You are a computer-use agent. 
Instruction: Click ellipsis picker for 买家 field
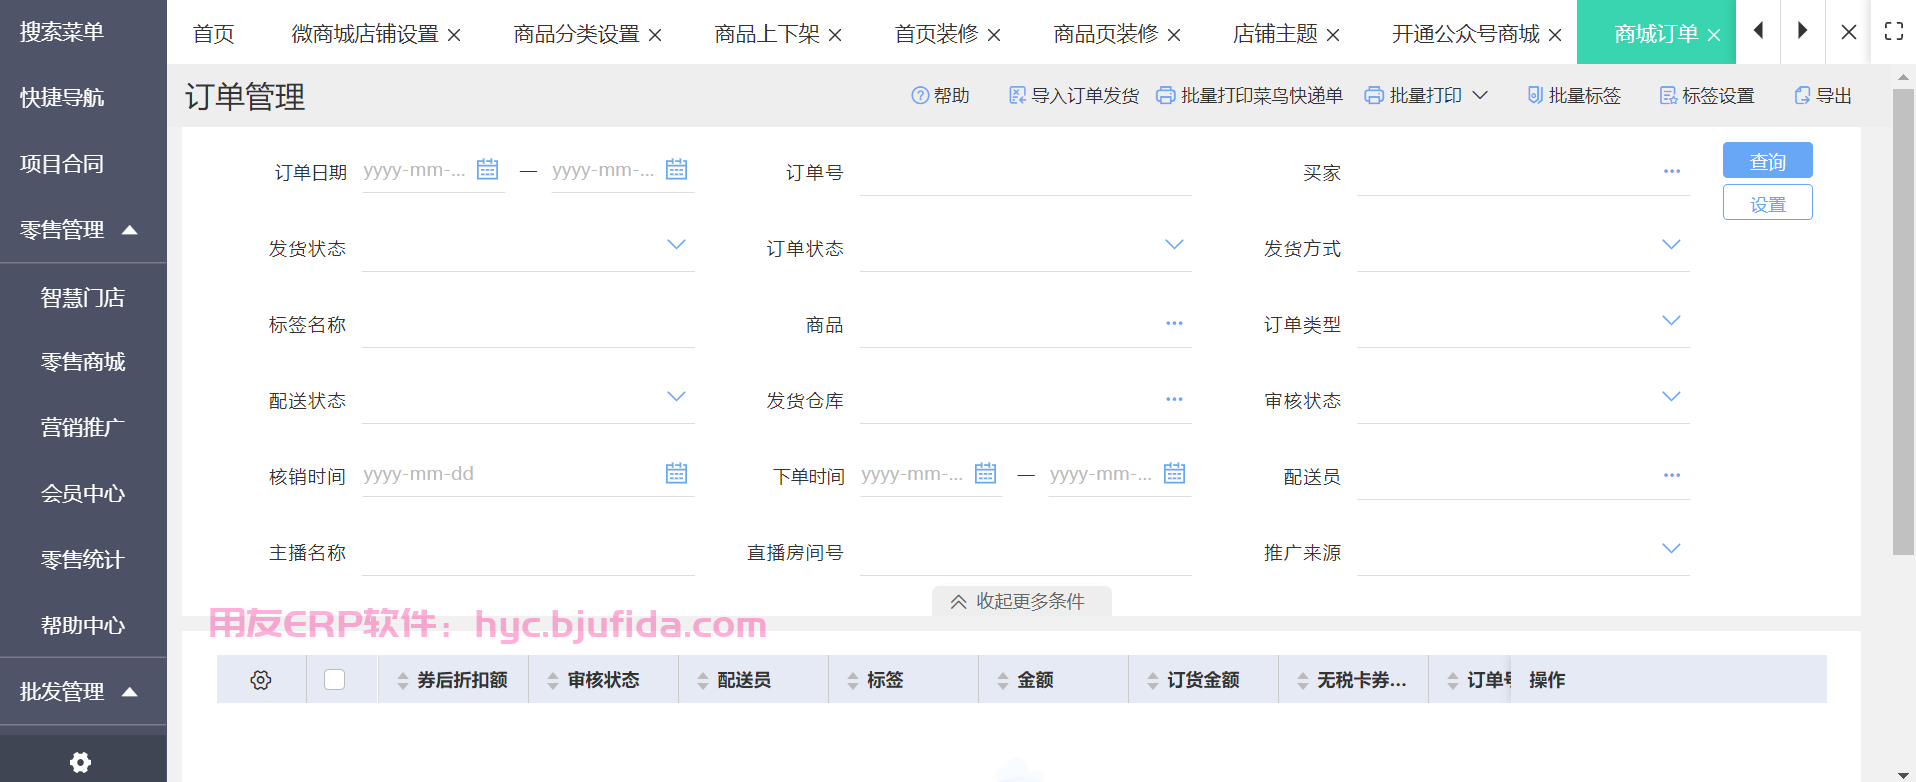pos(1672,171)
